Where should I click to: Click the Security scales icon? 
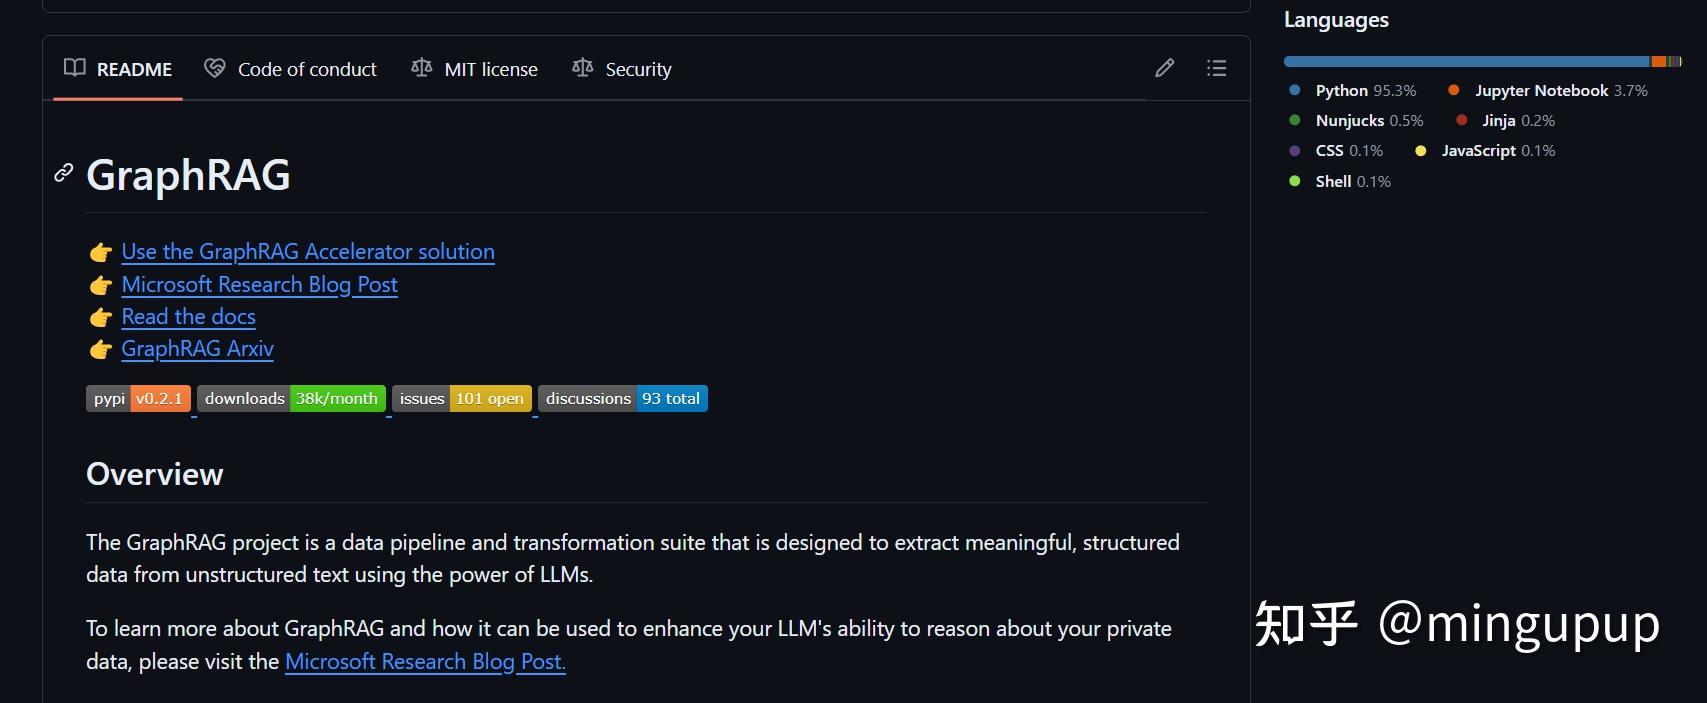pyautogui.click(x=582, y=68)
